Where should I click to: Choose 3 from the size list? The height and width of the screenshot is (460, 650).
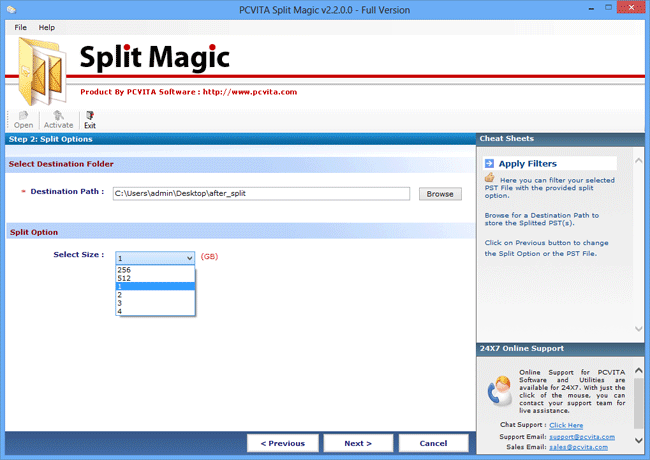pos(155,303)
